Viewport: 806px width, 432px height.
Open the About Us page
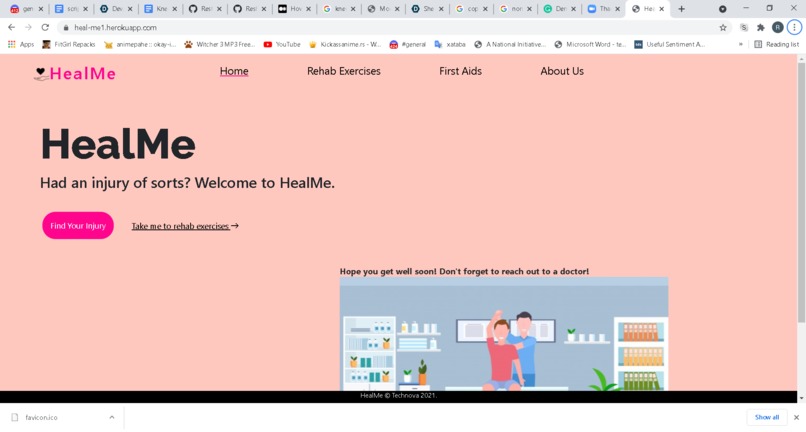[x=562, y=71]
